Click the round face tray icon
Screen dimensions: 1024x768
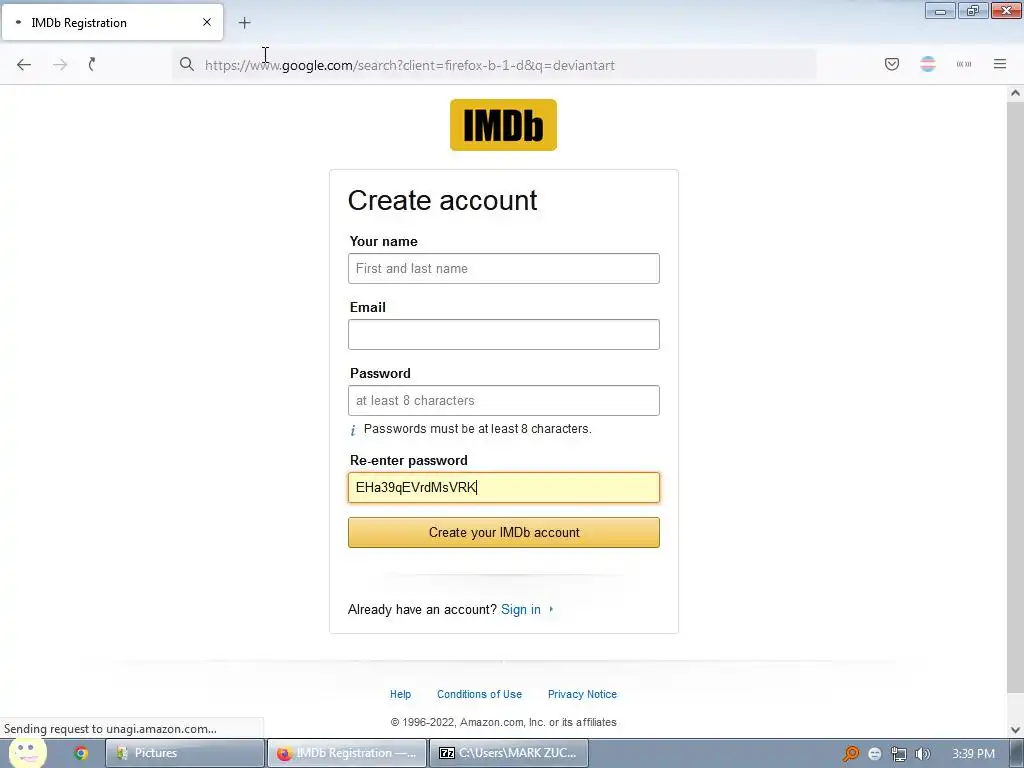click(874, 754)
